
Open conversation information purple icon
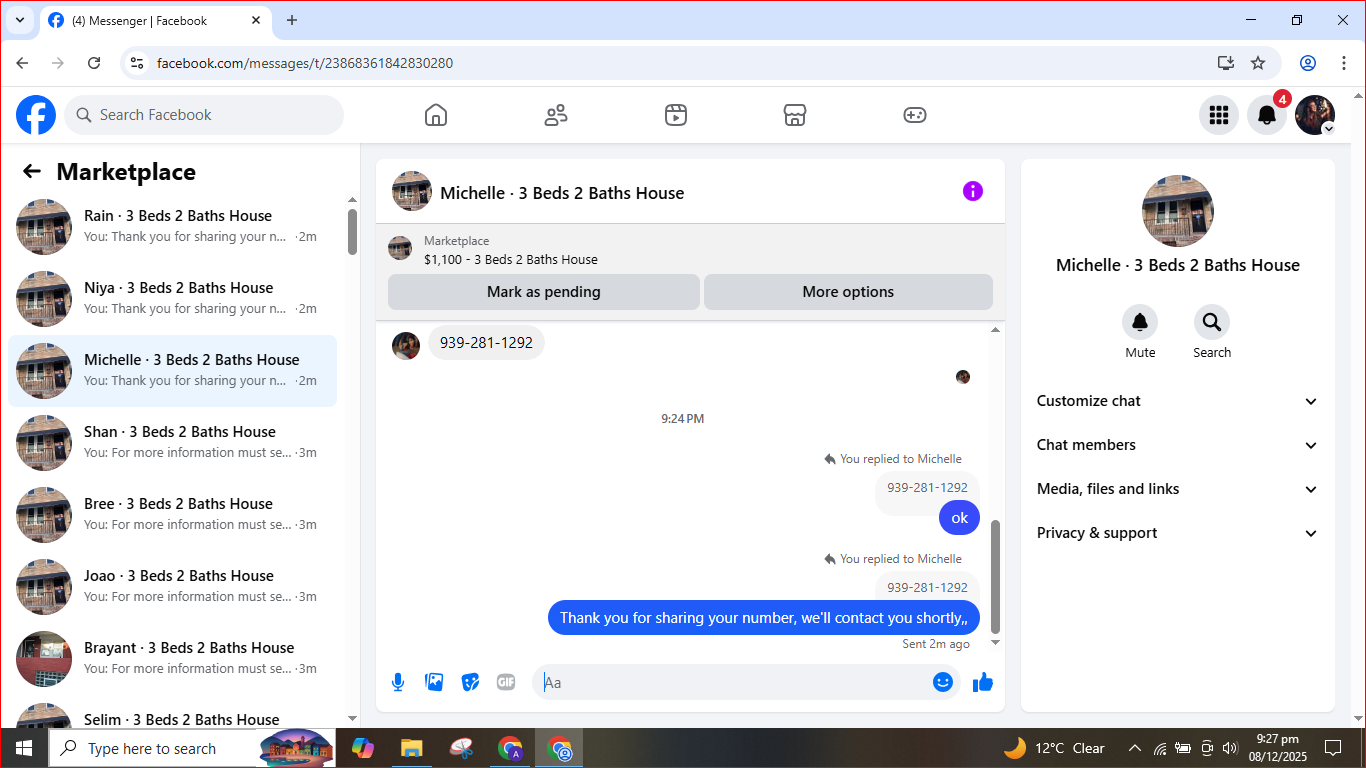(x=973, y=192)
